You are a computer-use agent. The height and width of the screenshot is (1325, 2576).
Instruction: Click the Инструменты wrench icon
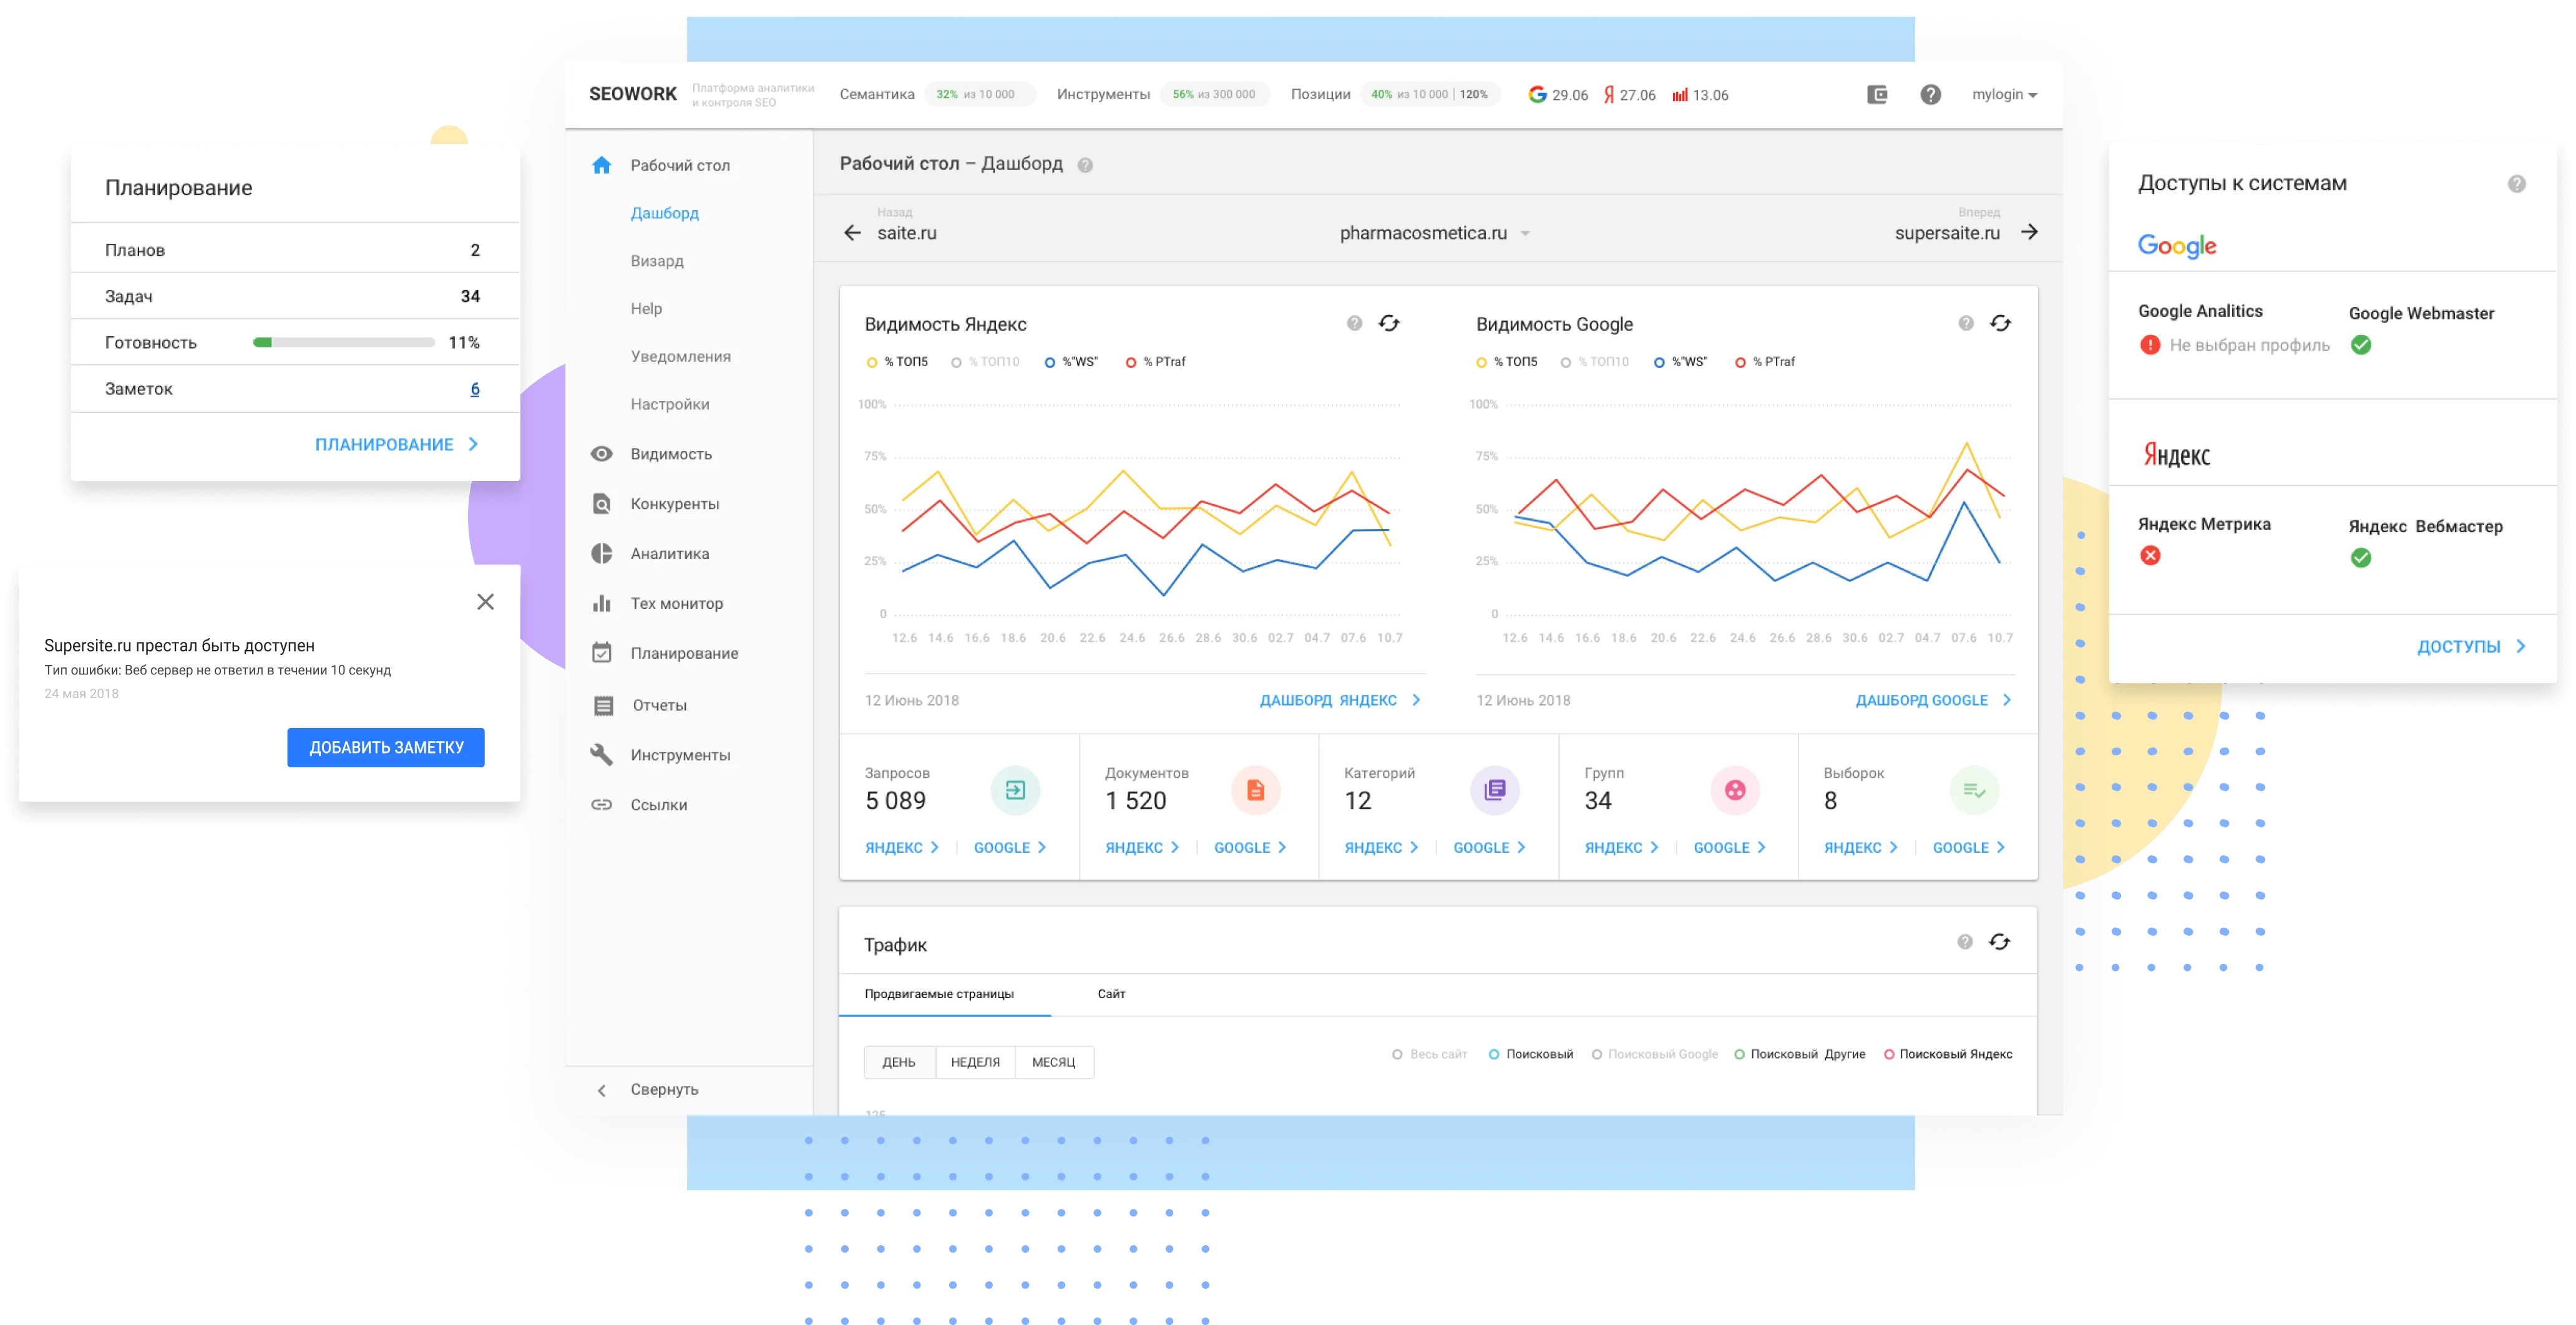(x=602, y=754)
